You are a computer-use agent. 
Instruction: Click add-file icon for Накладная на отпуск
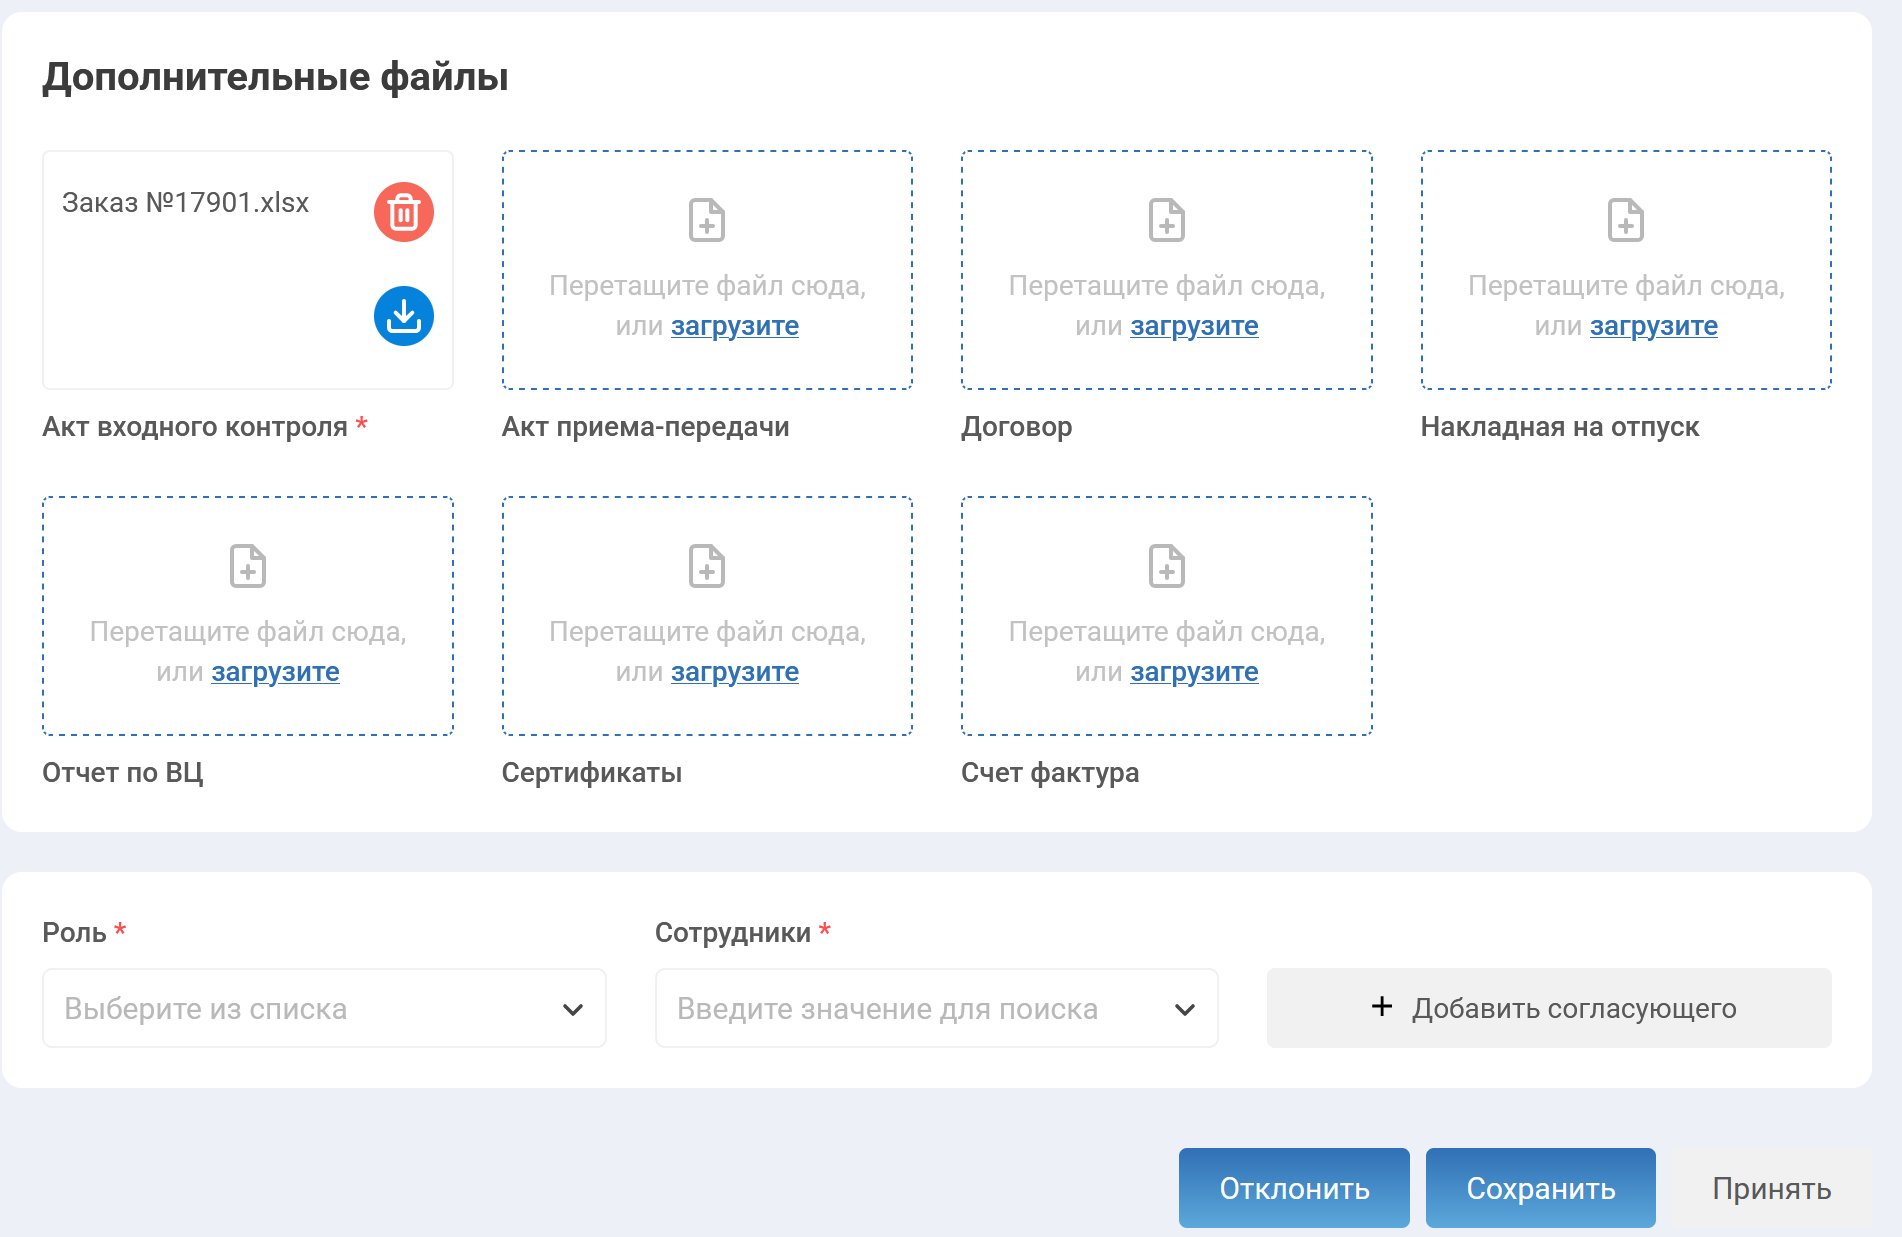pos(1625,220)
